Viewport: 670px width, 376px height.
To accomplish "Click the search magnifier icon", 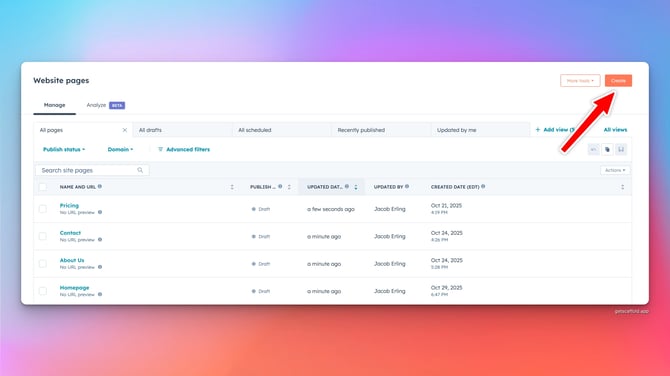I will click(x=140, y=170).
